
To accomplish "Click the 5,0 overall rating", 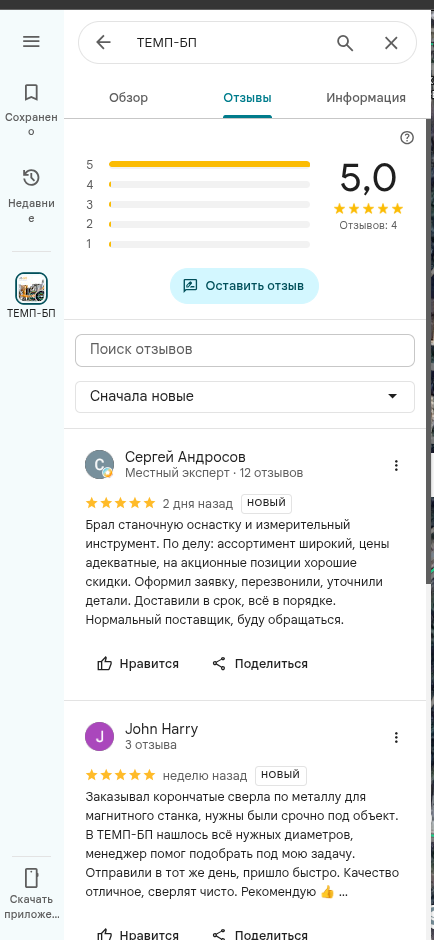I will (x=368, y=177).
